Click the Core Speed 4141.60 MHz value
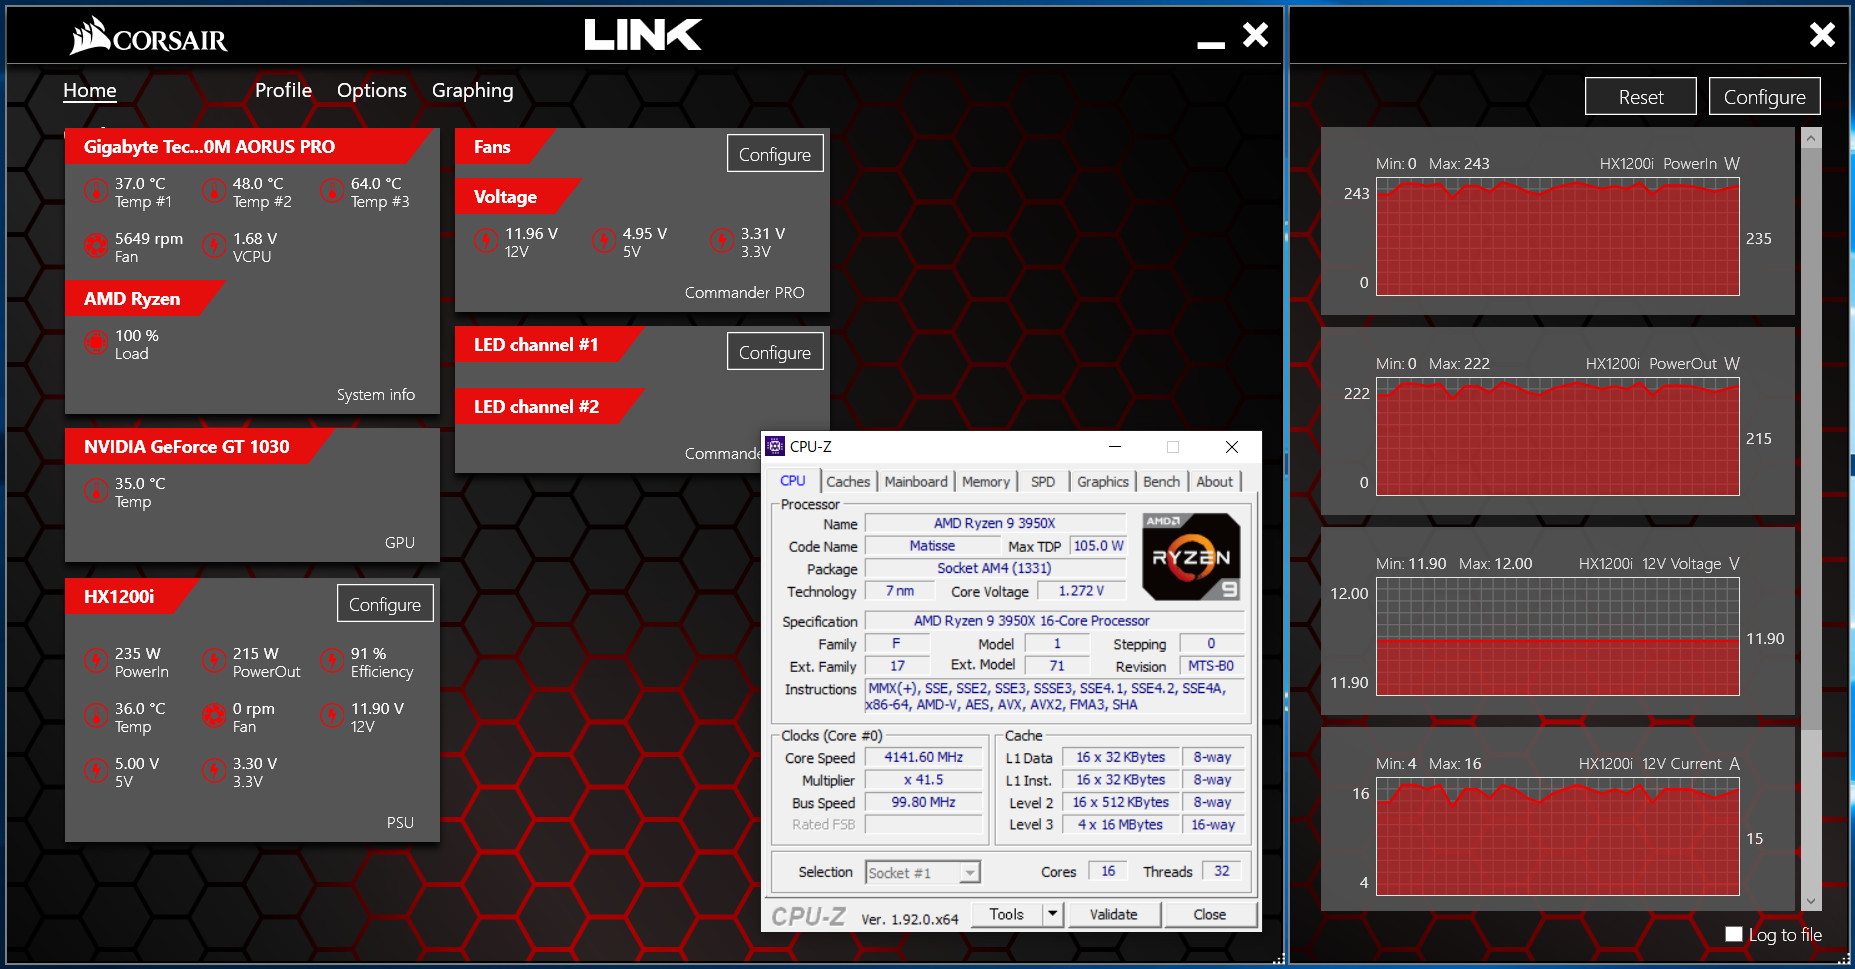The image size is (1855, 969). click(x=923, y=757)
